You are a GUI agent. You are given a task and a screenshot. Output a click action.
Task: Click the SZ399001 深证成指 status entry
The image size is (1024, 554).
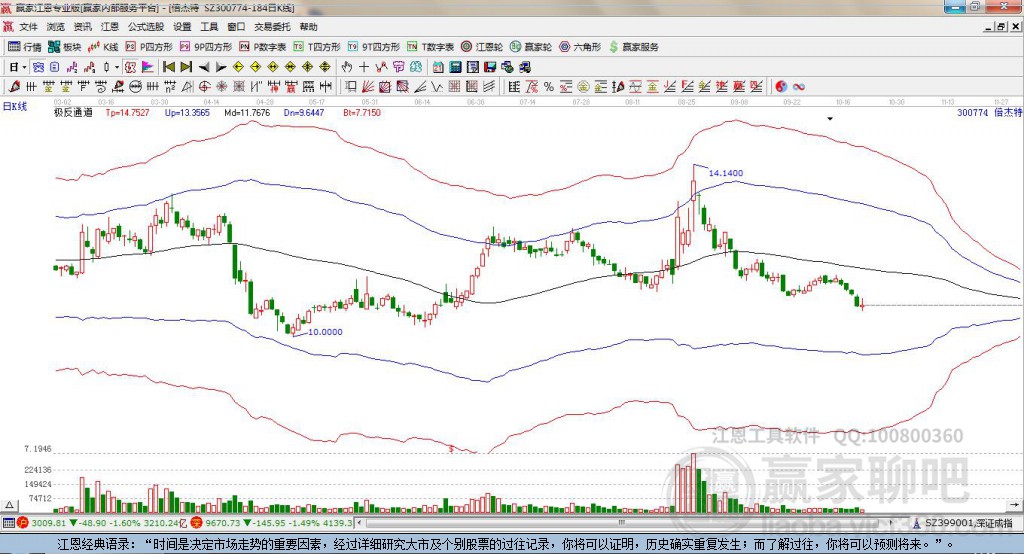[x=963, y=523]
